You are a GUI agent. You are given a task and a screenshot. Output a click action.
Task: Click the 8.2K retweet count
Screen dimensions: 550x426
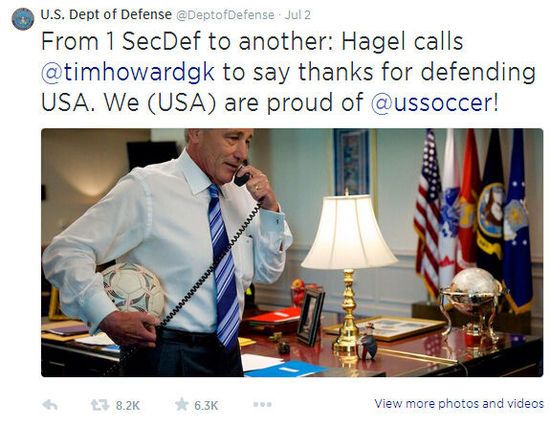click(128, 406)
